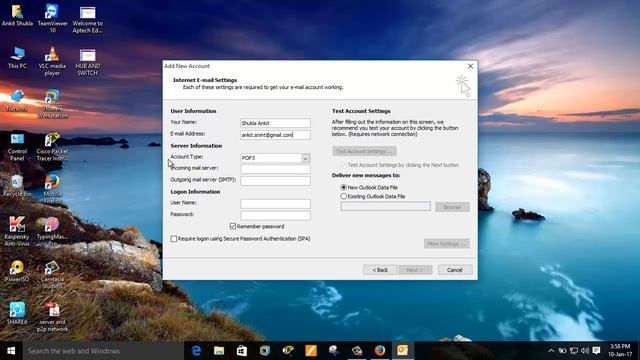Click the Password input field
The width and height of the screenshot is (640, 360).
275,215
